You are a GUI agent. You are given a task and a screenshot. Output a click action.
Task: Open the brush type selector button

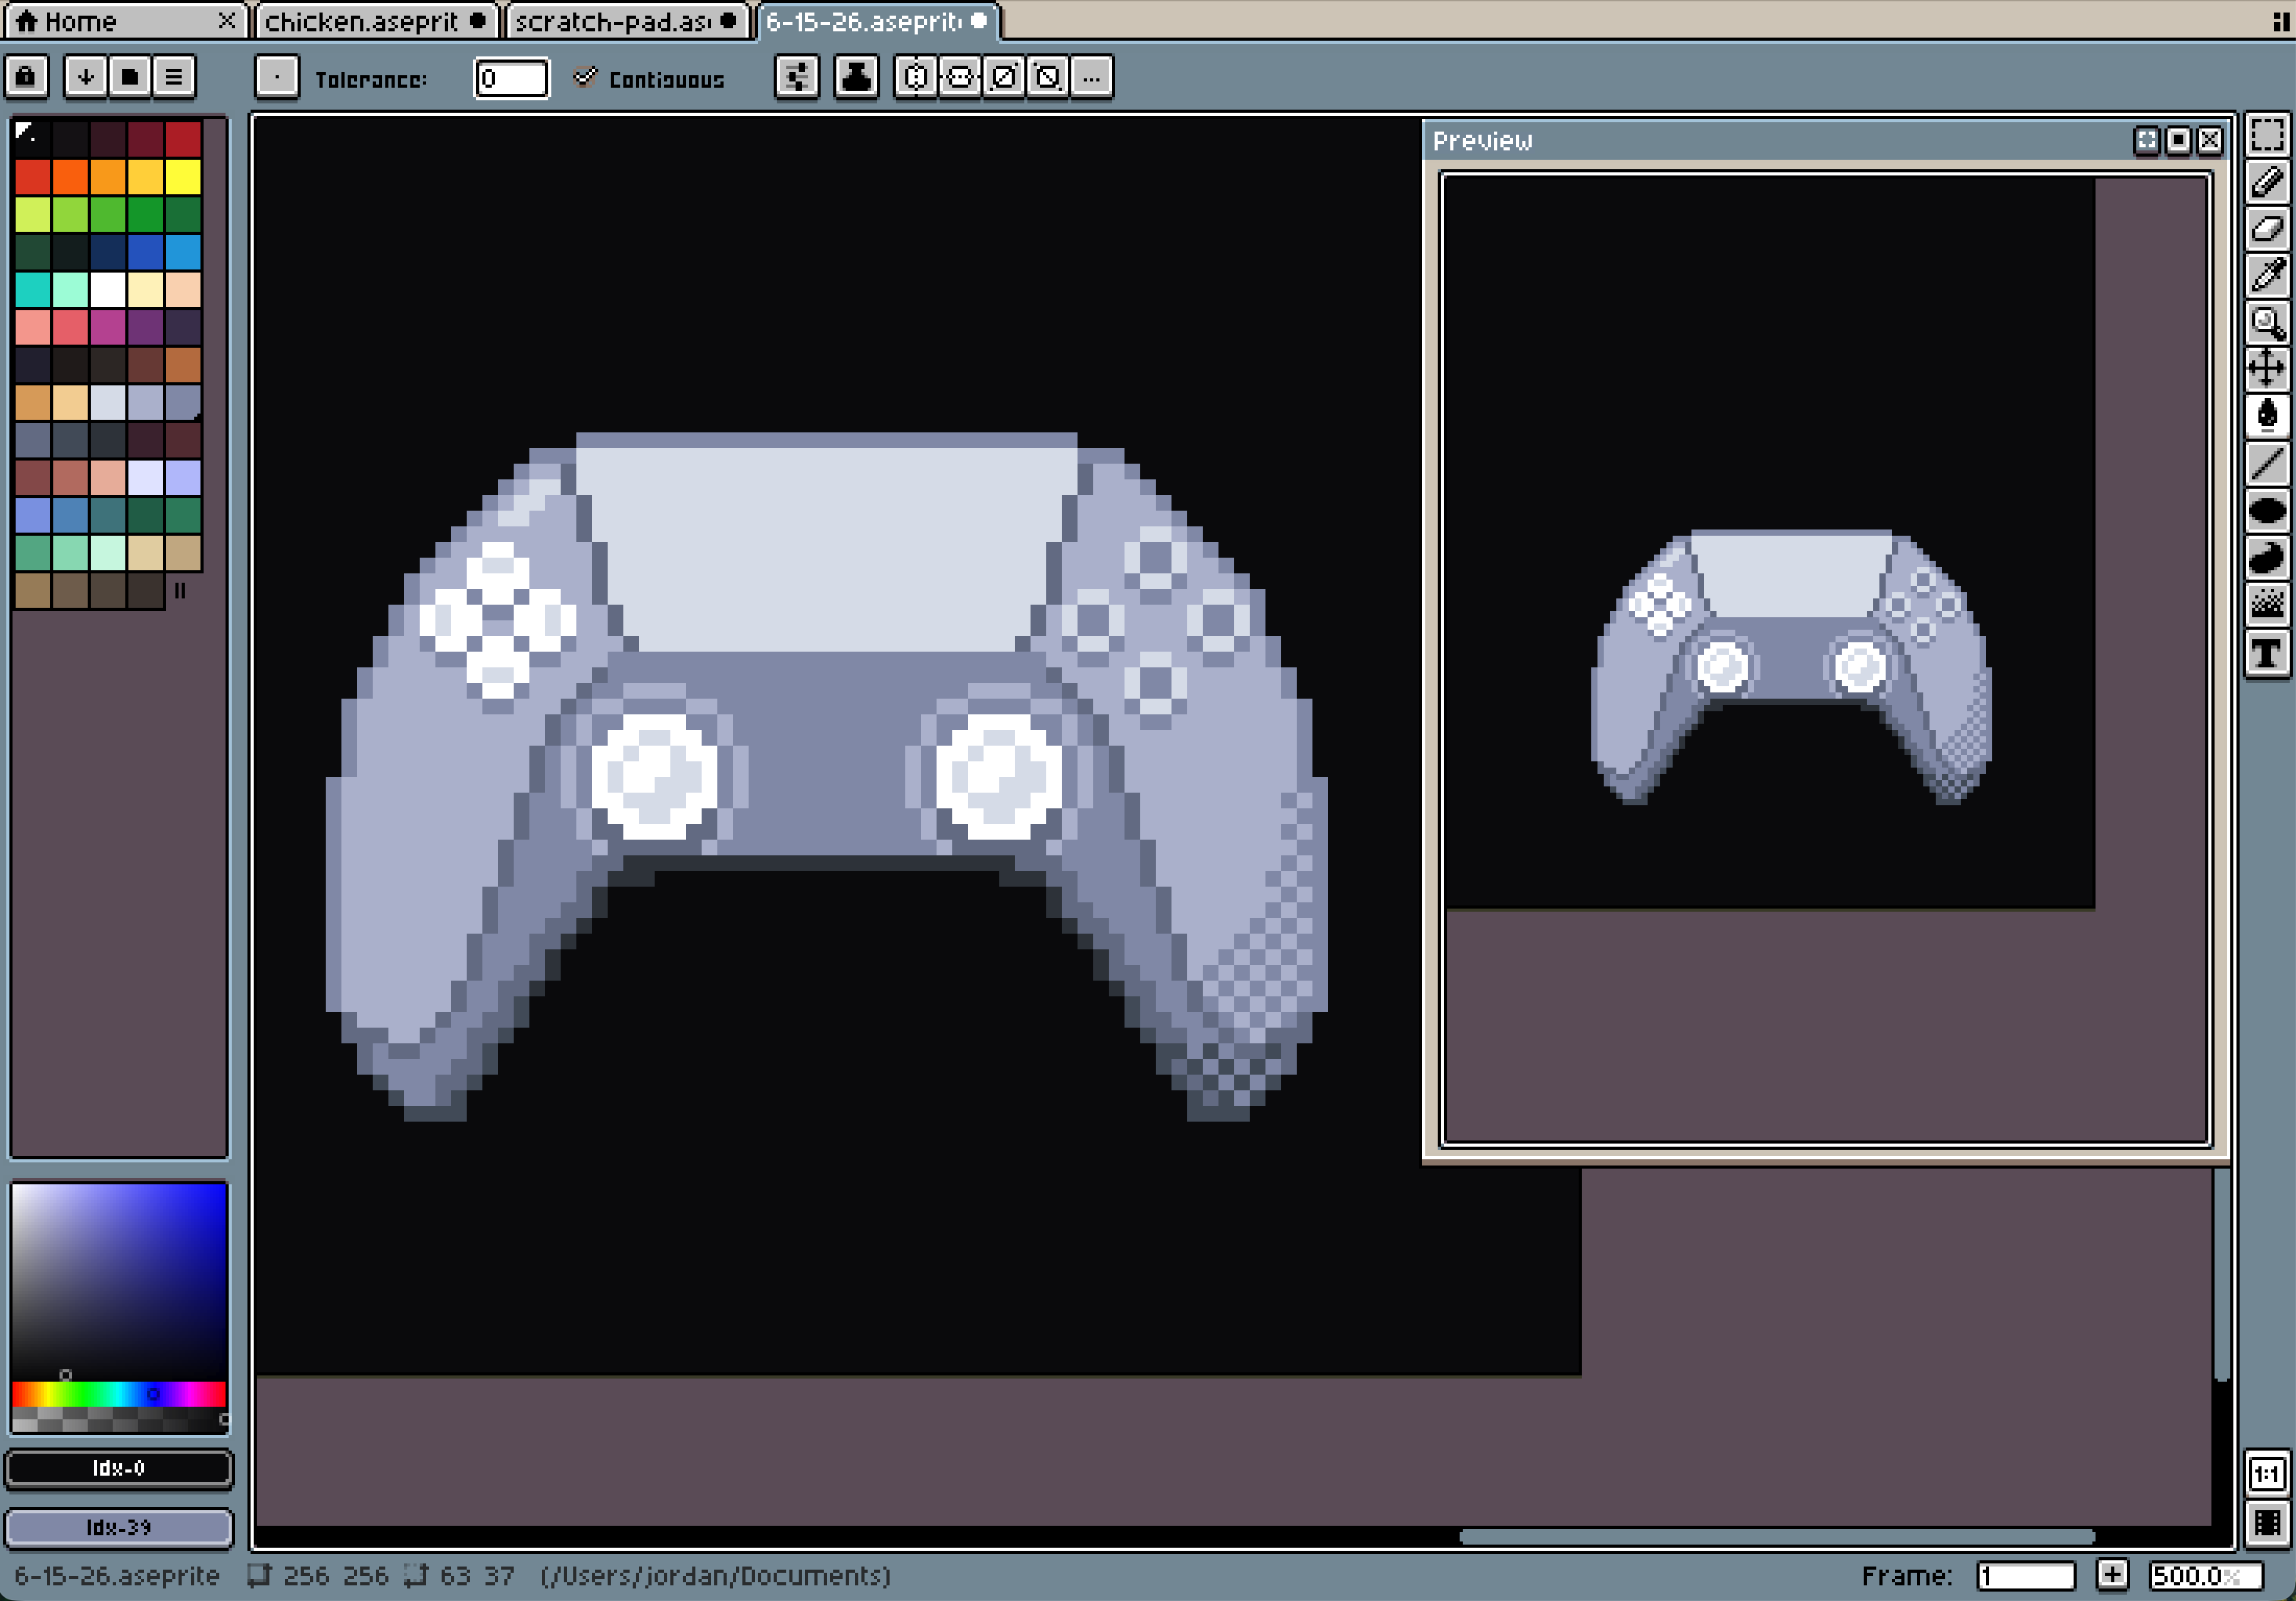pyautogui.click(x=277, y=77)
